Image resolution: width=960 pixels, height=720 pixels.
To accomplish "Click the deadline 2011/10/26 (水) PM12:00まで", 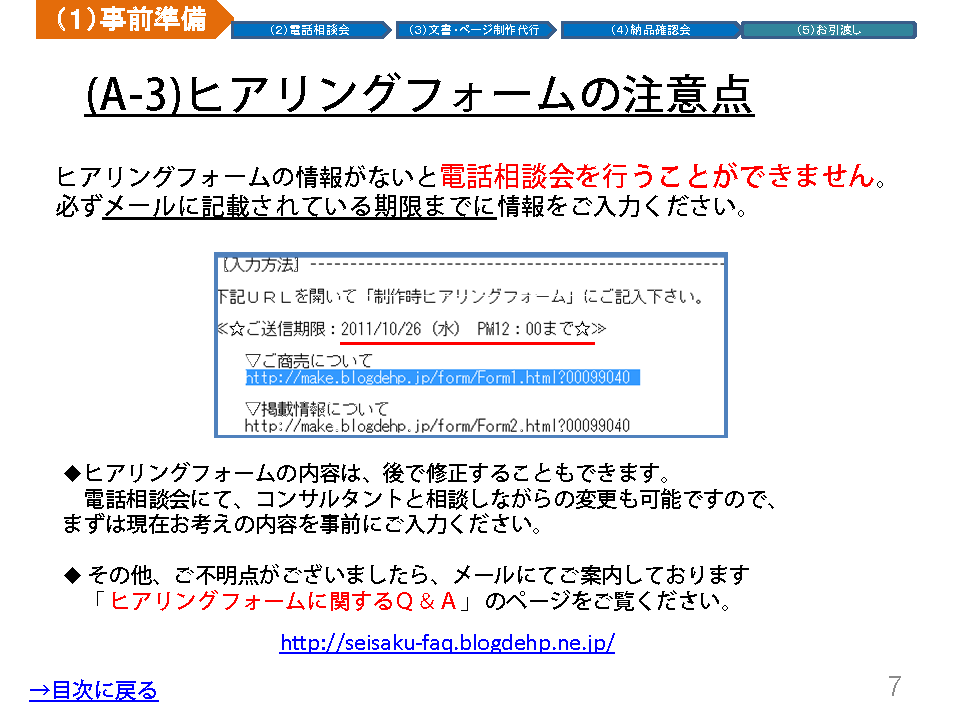I will 466,329.
